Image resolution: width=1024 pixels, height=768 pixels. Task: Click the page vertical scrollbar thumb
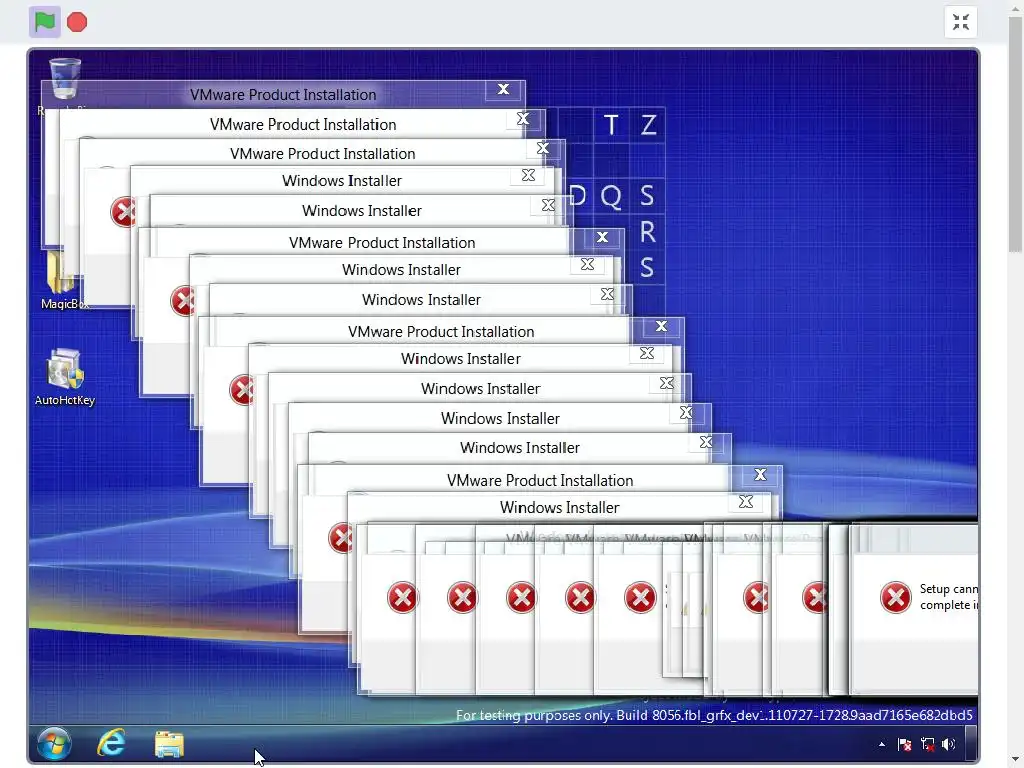1015,134
